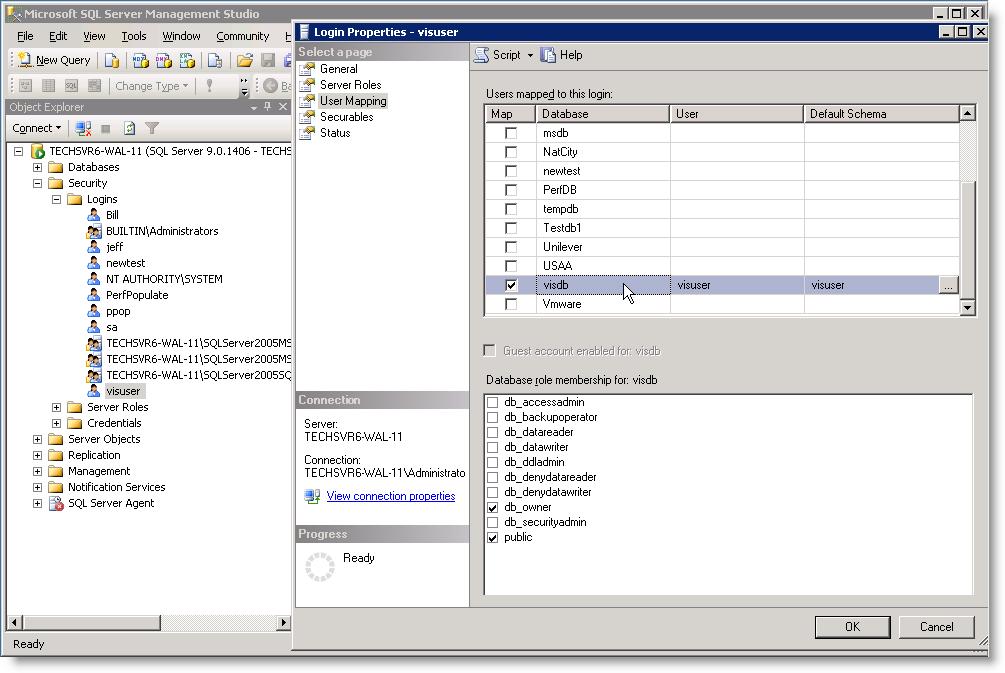Click the Back arrow navigation icon
Viewport: 1005px width, 673px height.
[270, 85]
